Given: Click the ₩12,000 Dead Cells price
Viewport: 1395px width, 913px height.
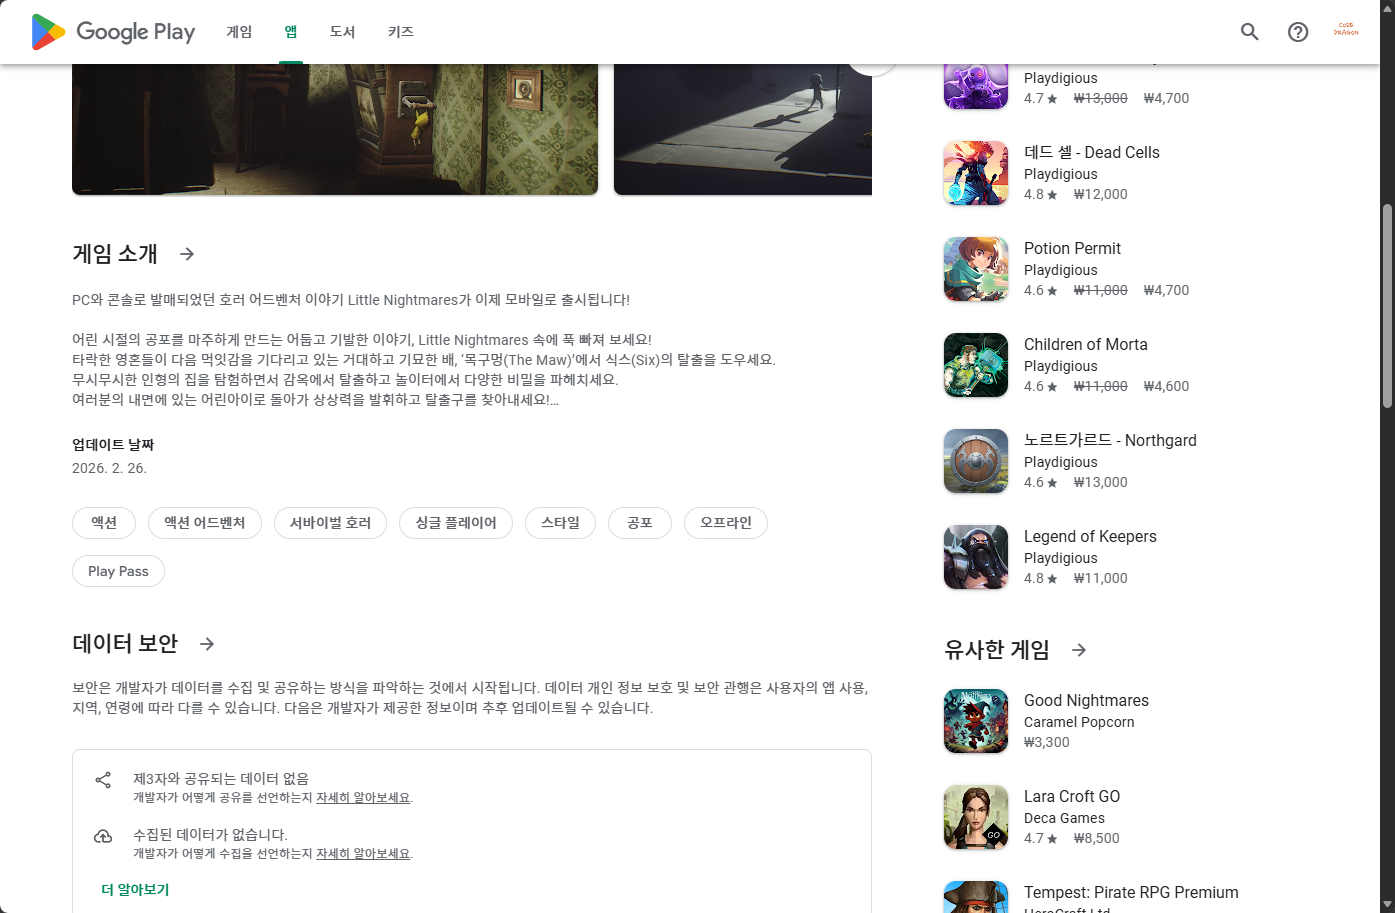Looking at the screenshot, I should (1100, 194).
